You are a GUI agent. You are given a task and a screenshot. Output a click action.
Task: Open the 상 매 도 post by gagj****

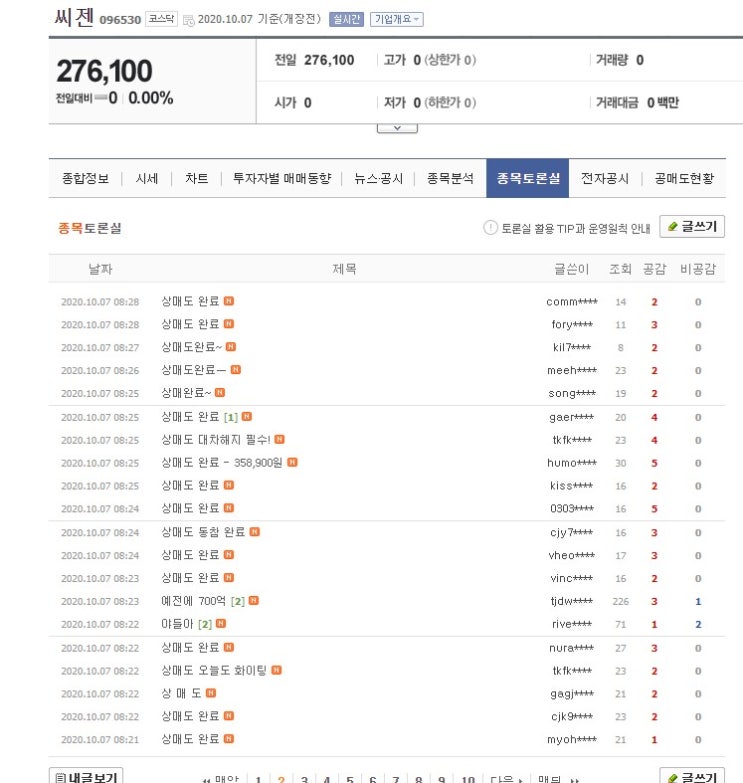(x=181, y=694)
